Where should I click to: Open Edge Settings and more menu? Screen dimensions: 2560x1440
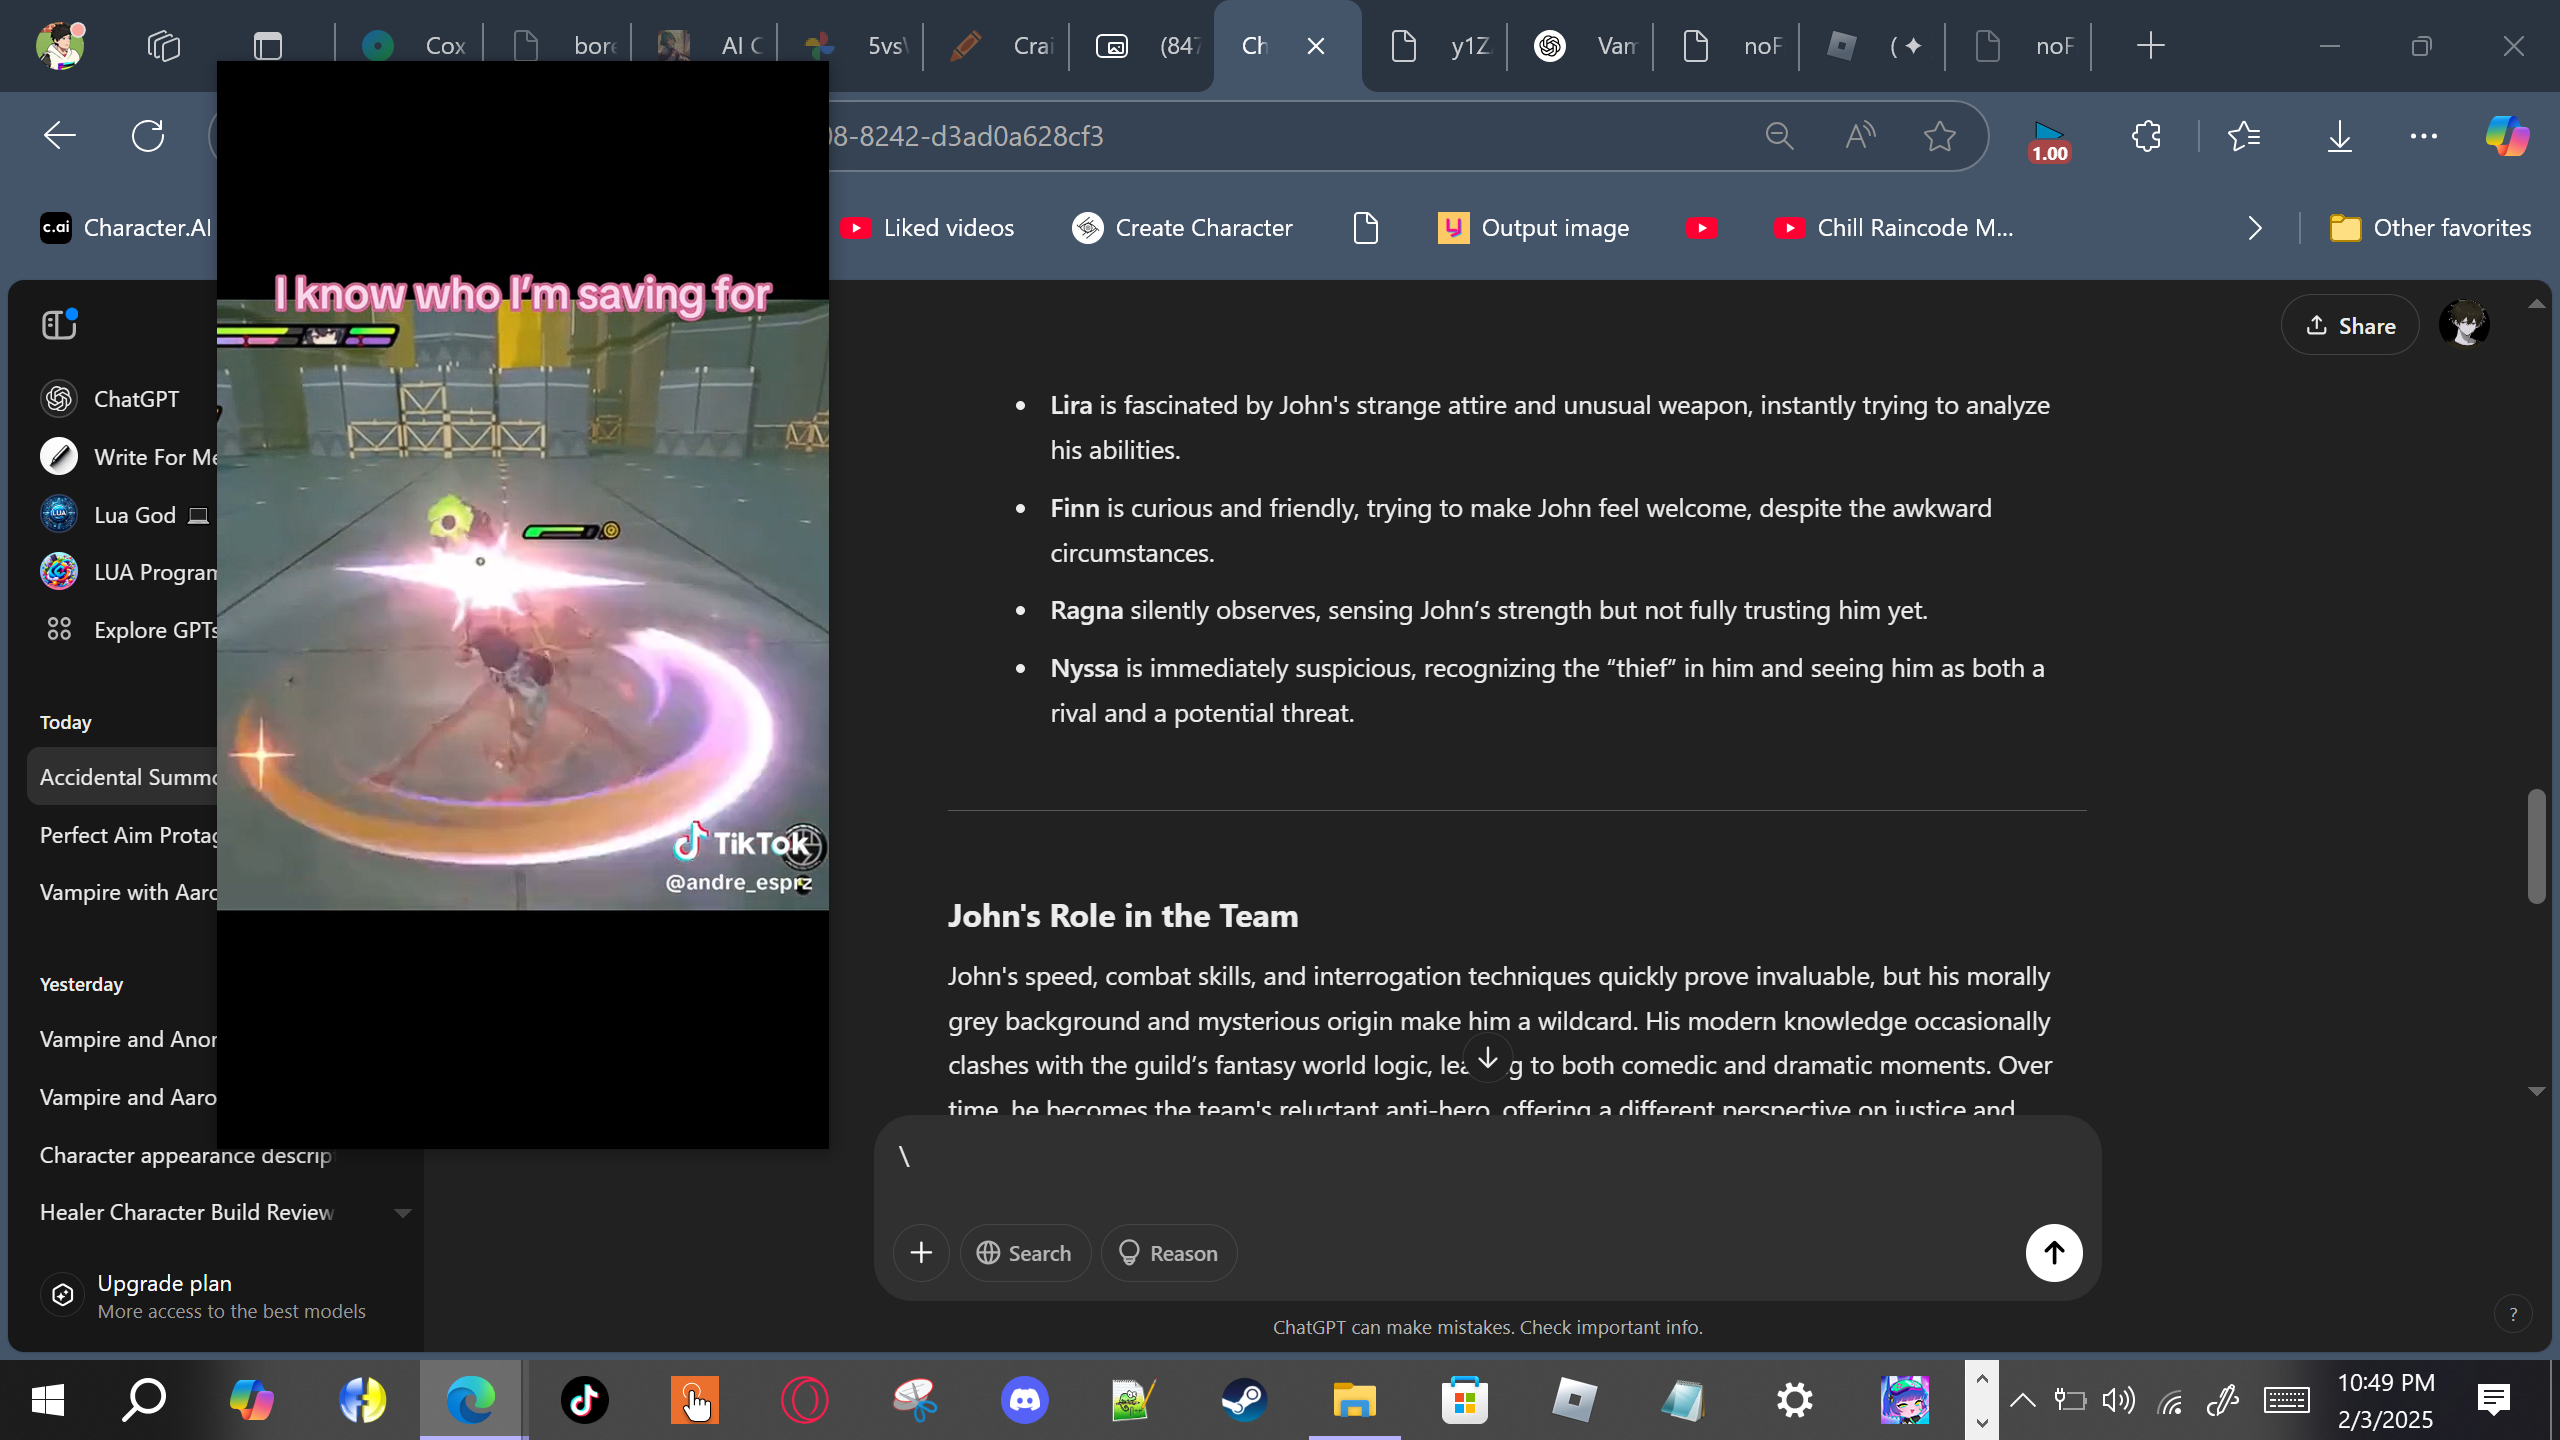tap(2423, 136)
